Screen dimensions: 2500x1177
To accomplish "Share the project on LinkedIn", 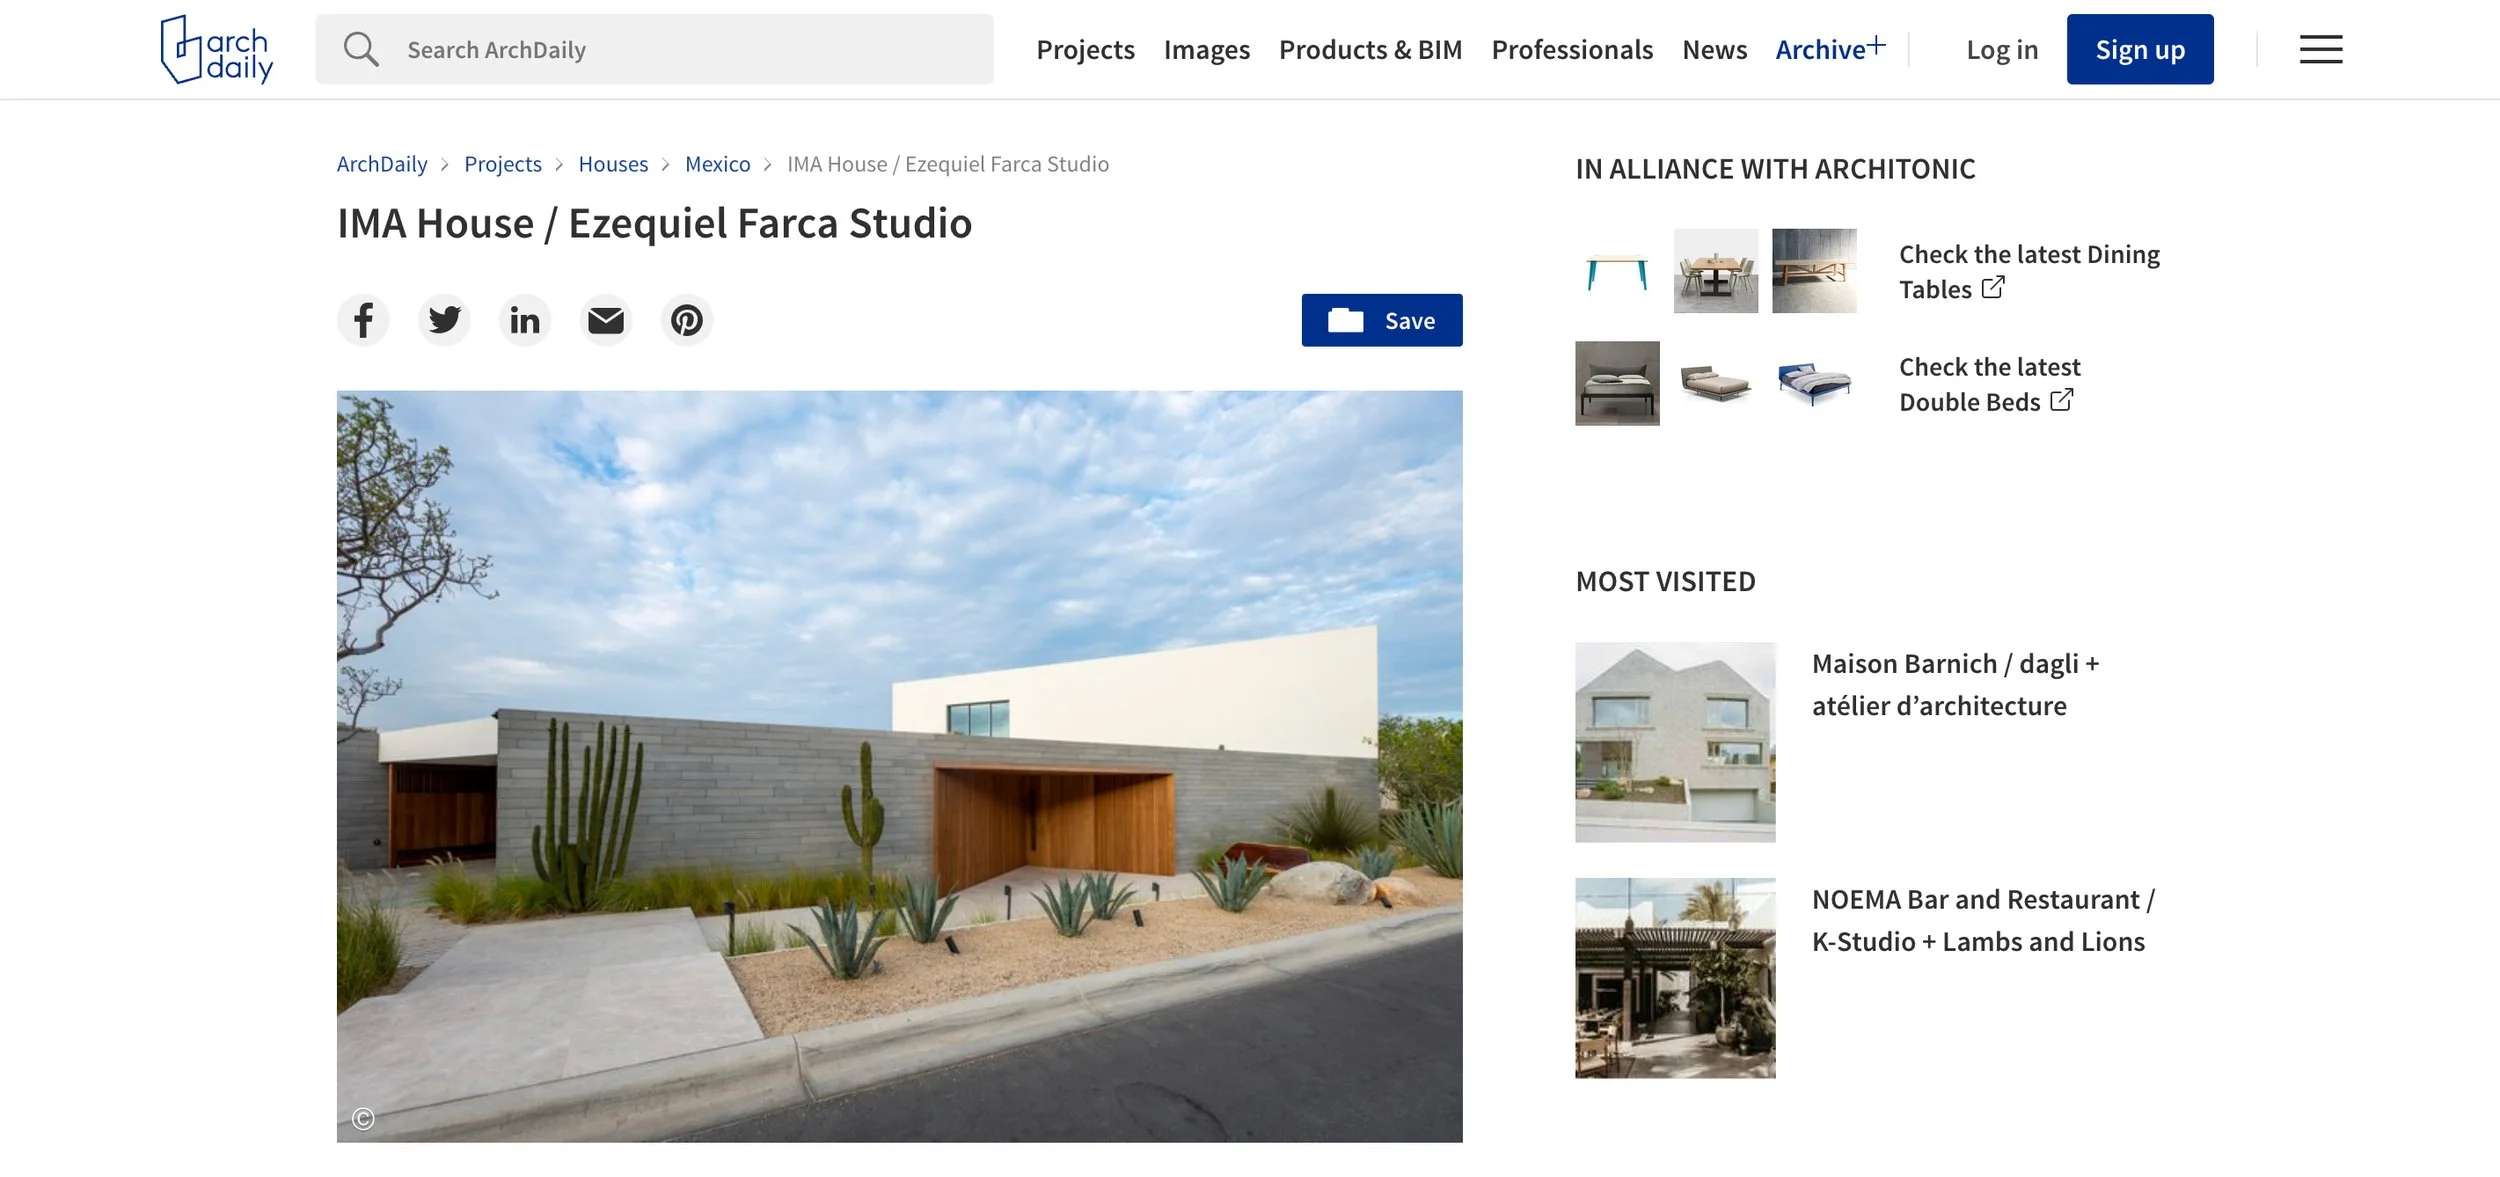I will click(525, 320).
